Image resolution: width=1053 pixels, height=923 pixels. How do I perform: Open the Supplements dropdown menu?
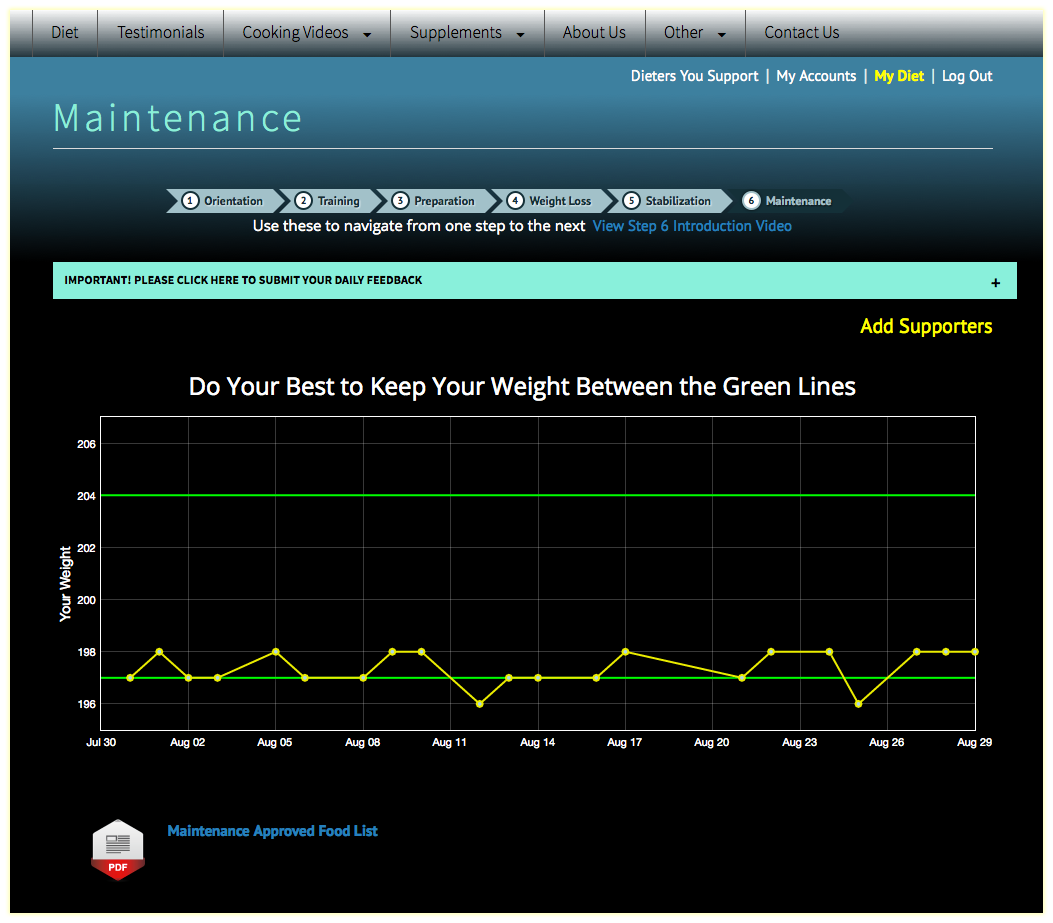pyautogui.click(x=466, y=33)
